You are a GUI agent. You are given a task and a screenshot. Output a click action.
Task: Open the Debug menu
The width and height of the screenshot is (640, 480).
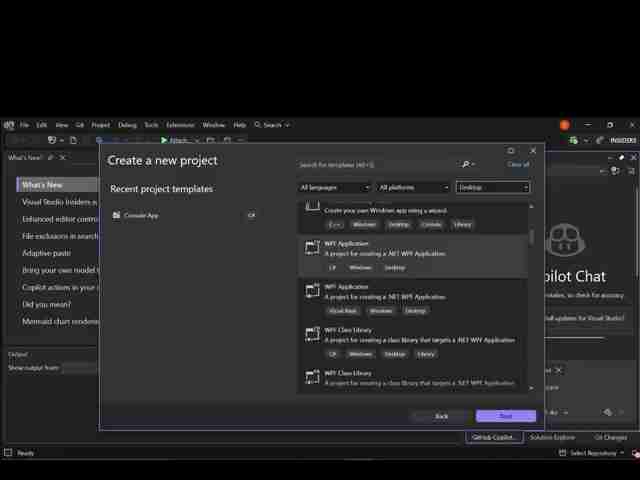click(x=127, y=125)
